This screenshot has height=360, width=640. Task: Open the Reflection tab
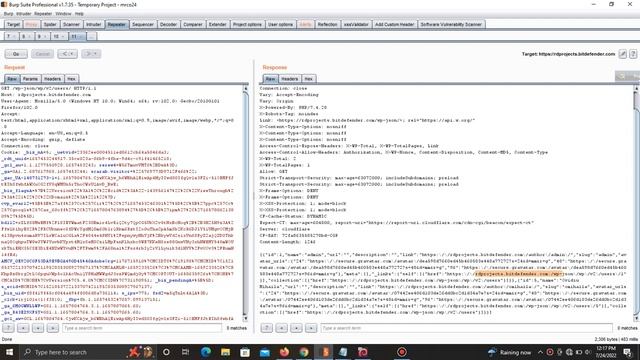[327, 24]
